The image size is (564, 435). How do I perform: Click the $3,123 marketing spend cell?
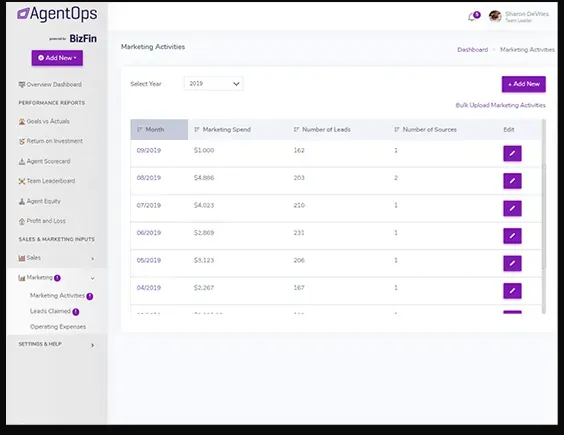(x=204, y=260)
